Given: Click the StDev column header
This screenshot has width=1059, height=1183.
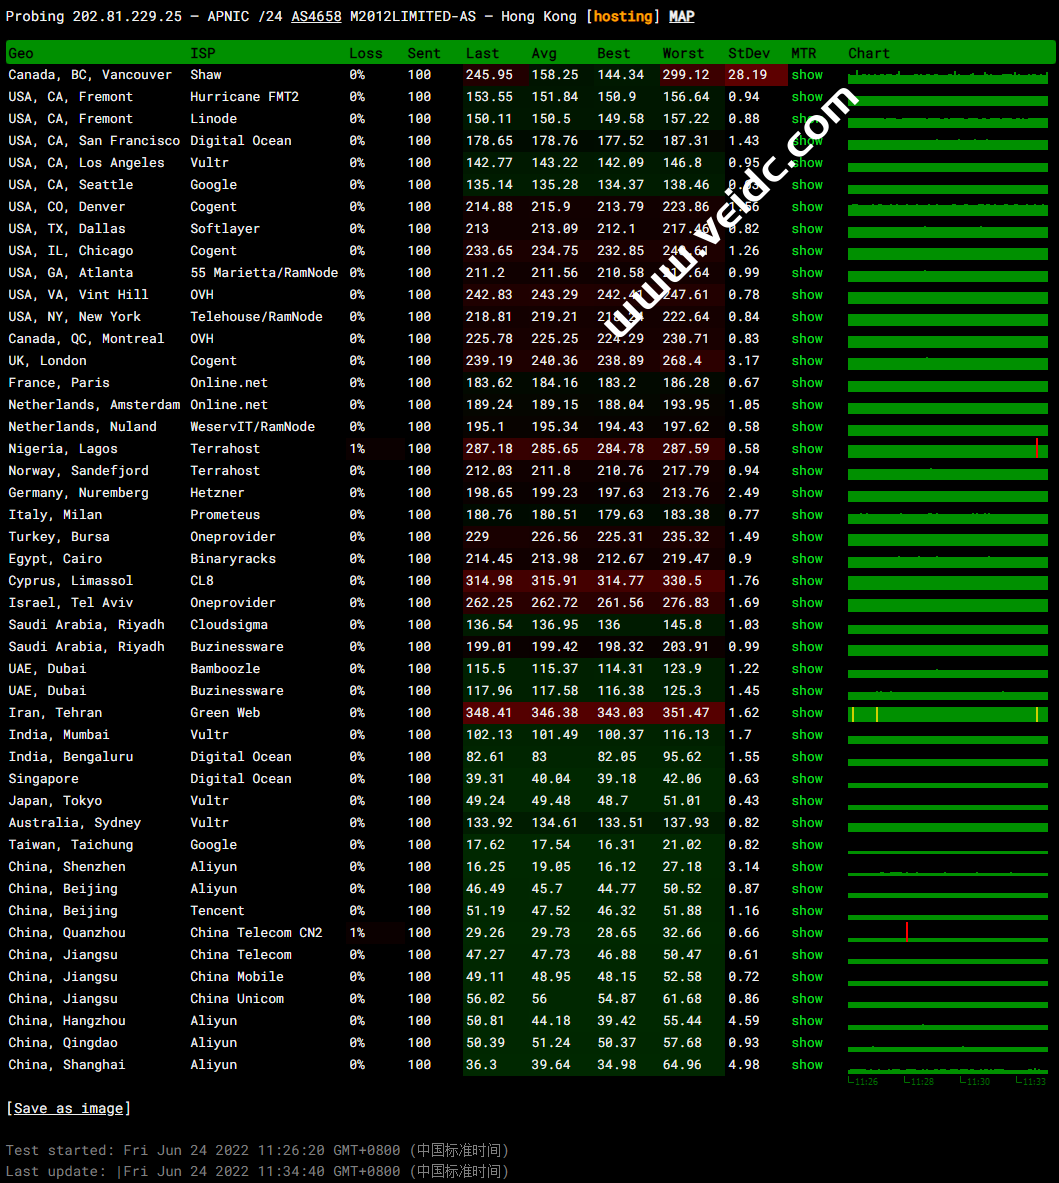Looking at the screenshot, I should pos(749,53).
